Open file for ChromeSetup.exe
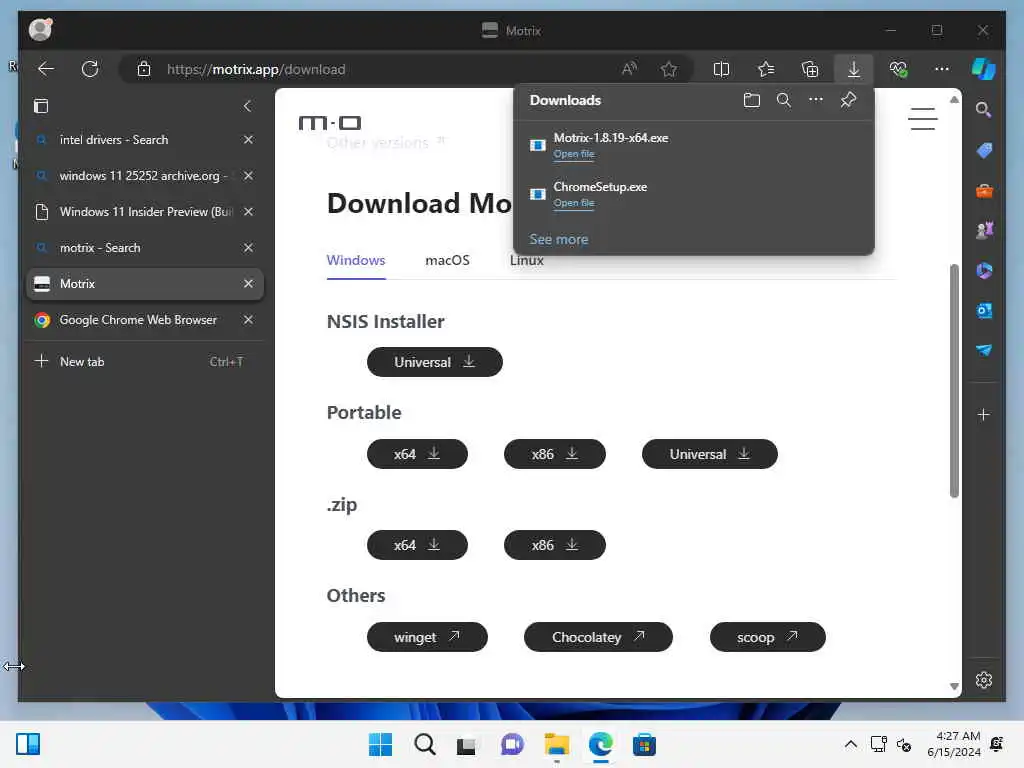The height and width of the screenshot is (768, 1024). tap(574, 203)
